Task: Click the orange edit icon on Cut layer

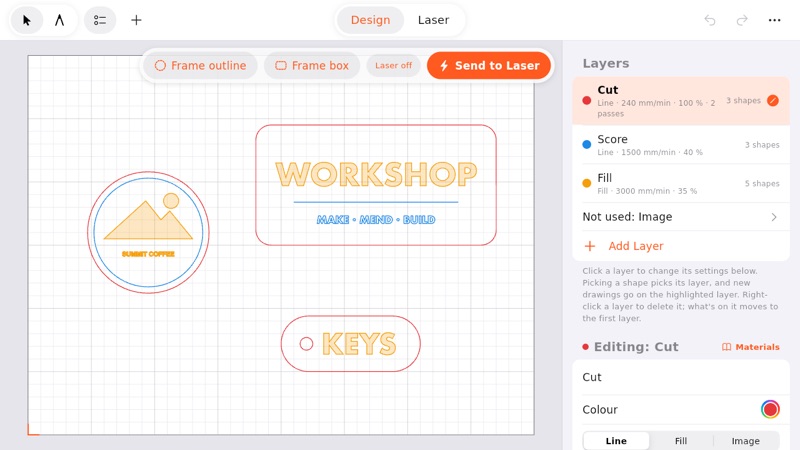Action: (x=773, y=101)
